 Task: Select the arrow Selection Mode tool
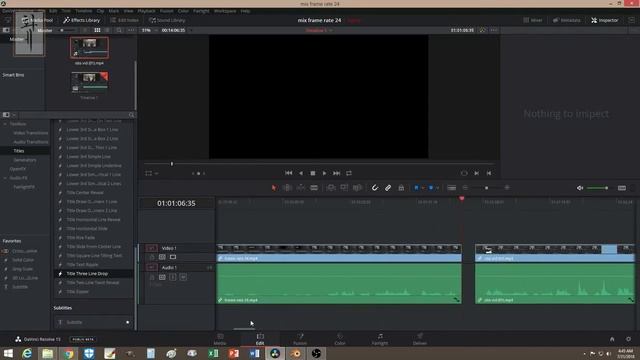tap(274, 188)
